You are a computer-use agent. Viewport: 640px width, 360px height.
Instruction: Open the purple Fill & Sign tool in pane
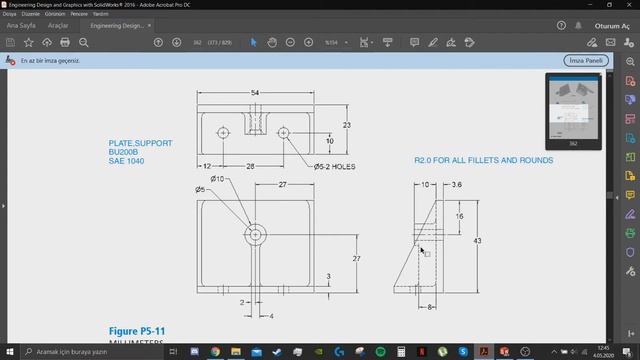[630, 214]
